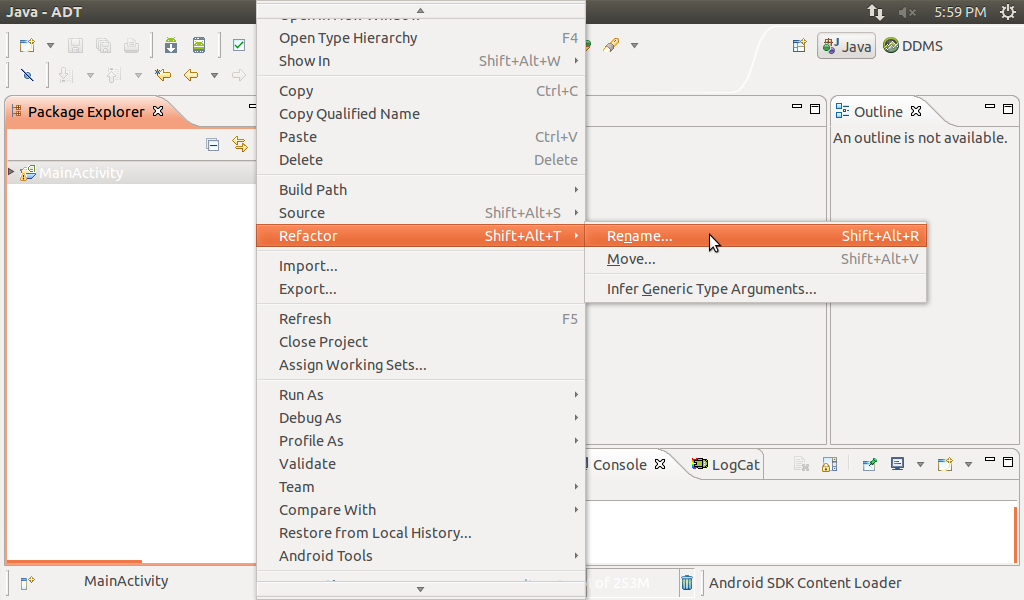This screenshot has width=1024, height=600.
Task: Open the Next Annotation dropdown arrow
Action: click(x=90, y=76)
